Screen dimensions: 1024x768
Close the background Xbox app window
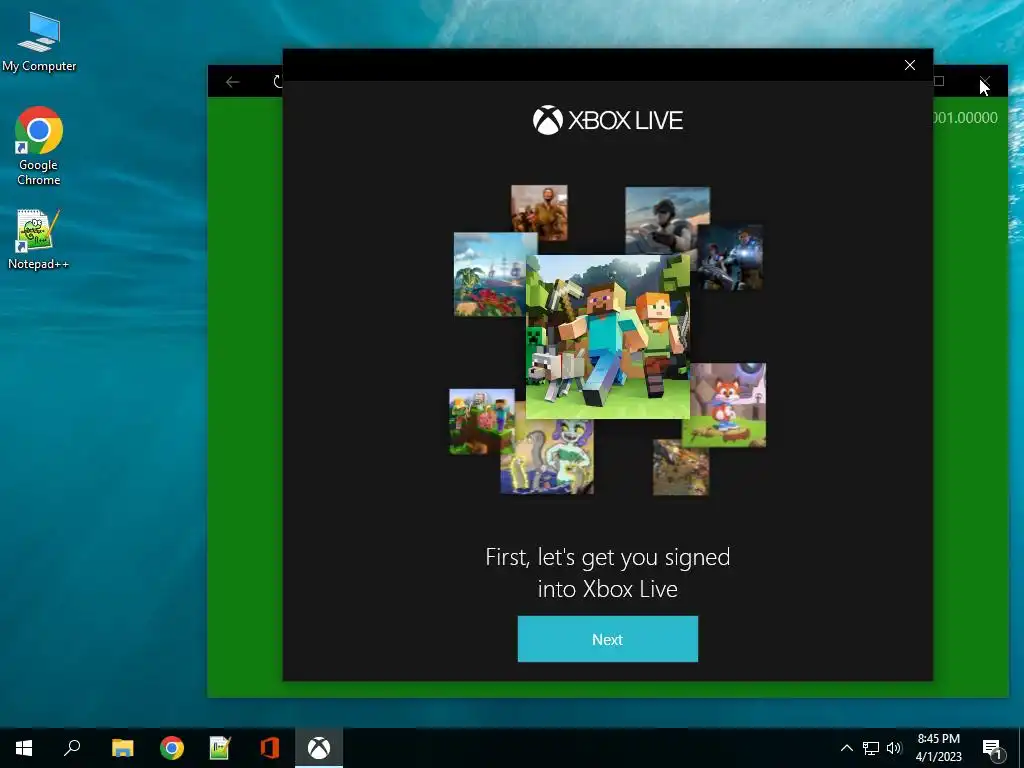pos(985,81)
